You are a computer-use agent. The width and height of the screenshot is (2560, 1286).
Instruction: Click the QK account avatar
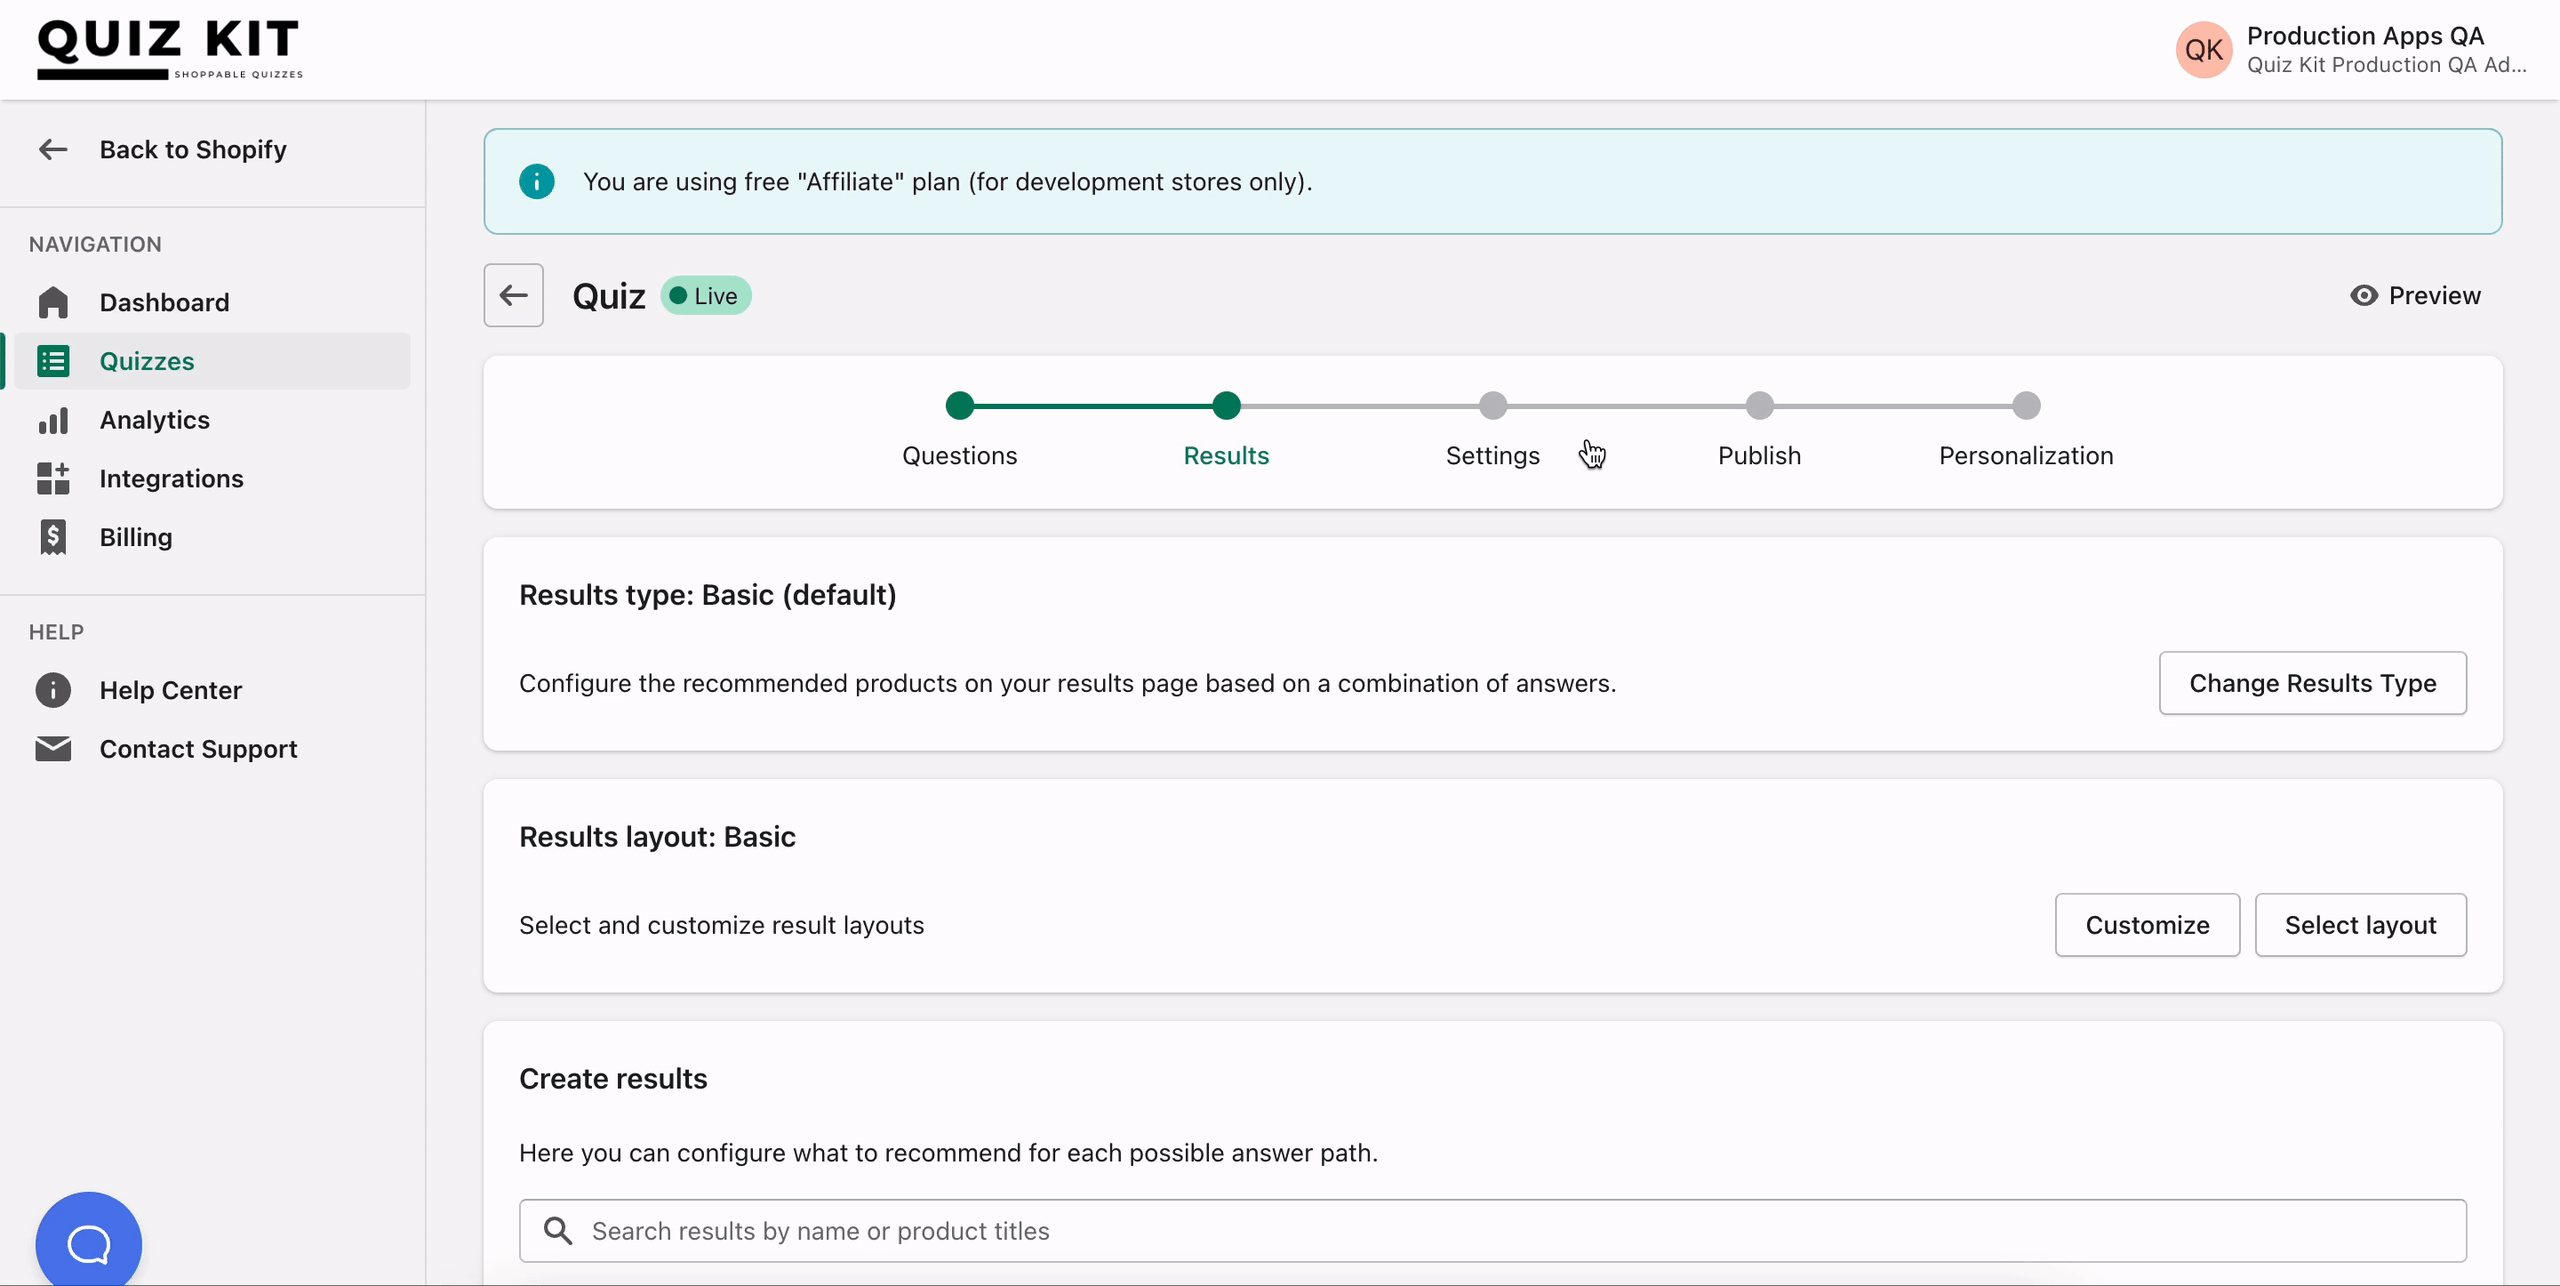[x=2203, y=50]
